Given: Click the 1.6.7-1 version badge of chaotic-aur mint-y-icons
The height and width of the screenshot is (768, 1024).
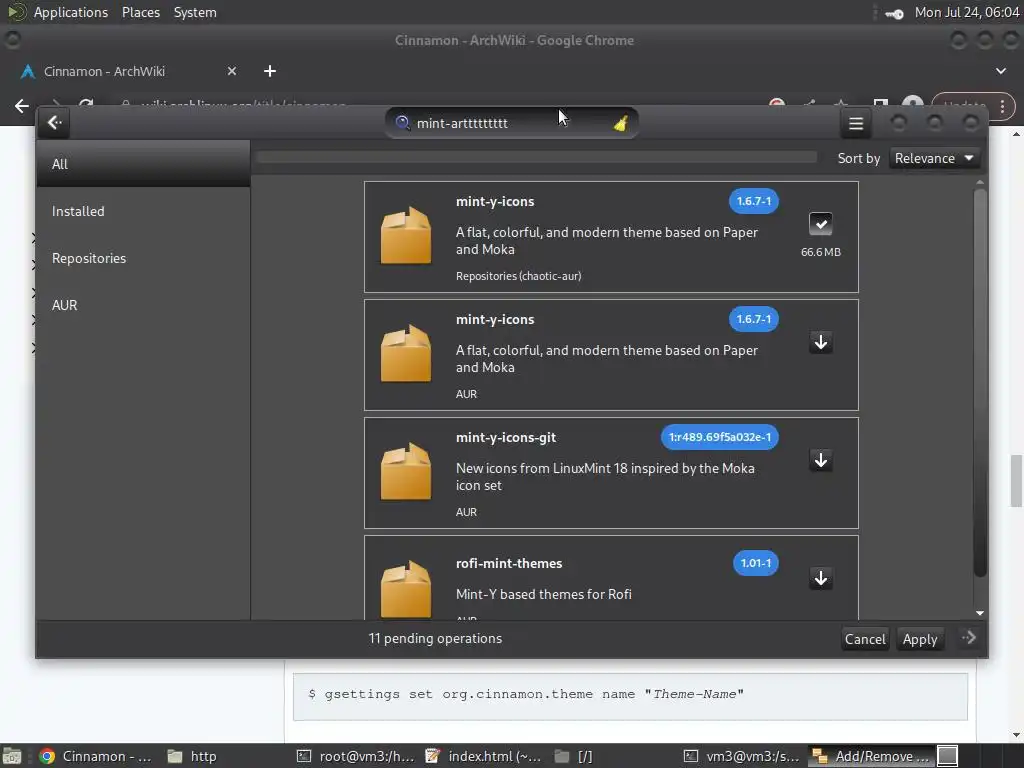Looking at the screenshot, I should (x=754, y=201).
